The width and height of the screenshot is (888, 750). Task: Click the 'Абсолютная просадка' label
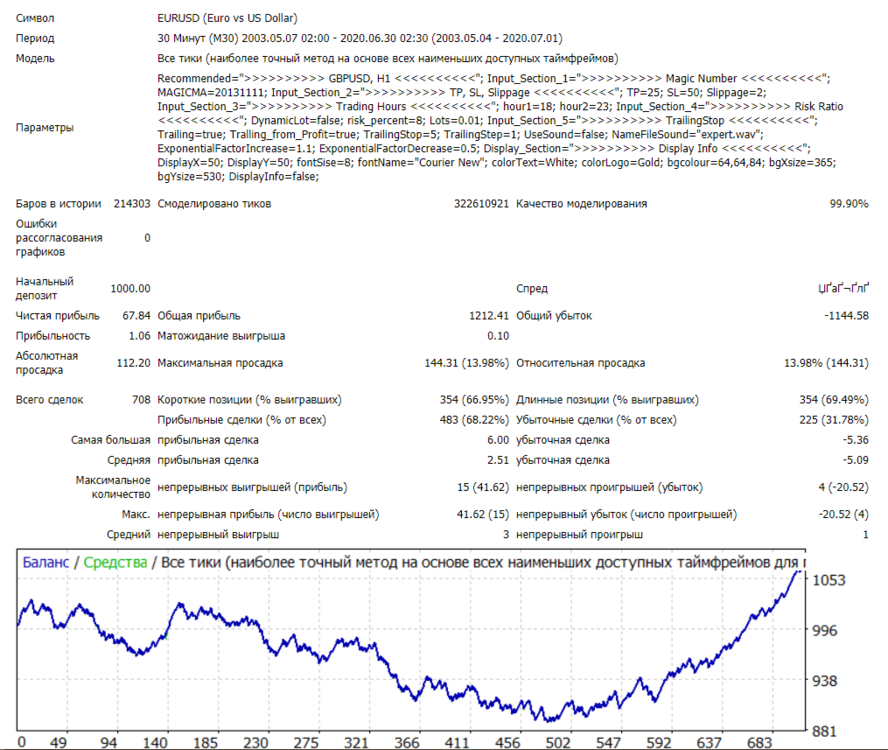47,363
